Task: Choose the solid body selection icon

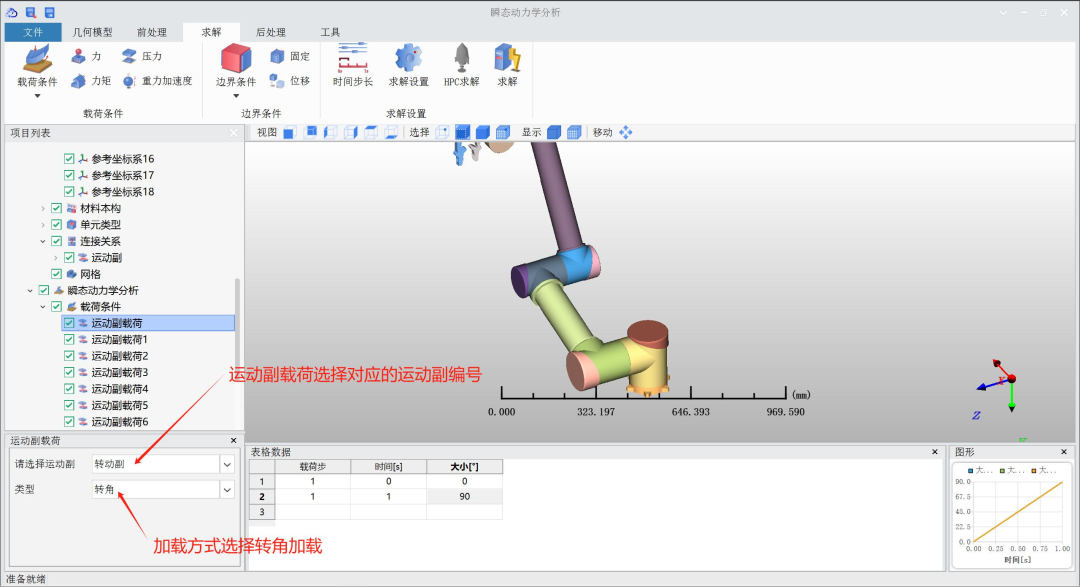Action: 483,132
